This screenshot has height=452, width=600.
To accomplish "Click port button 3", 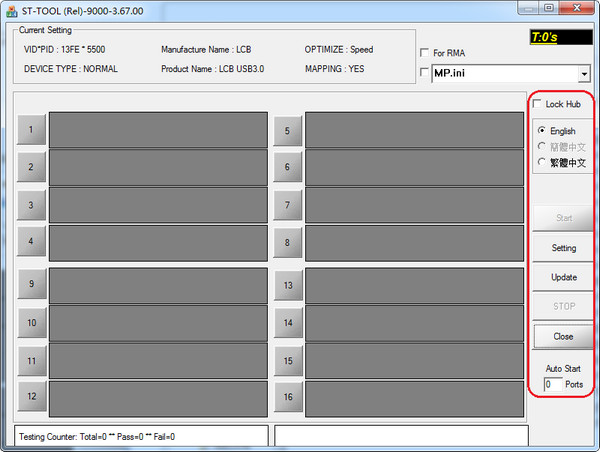I will 31,205.
